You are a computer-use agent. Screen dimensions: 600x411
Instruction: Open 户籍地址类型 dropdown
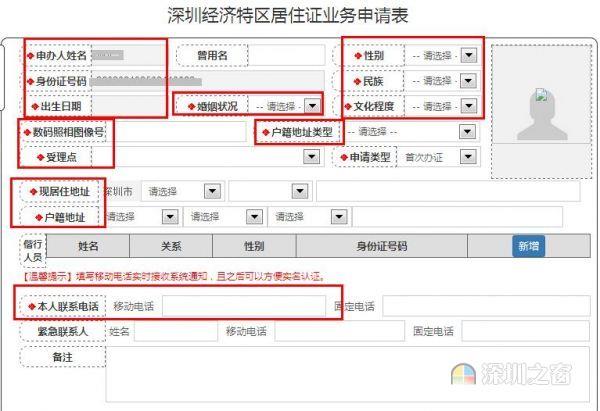pos(467,132)
